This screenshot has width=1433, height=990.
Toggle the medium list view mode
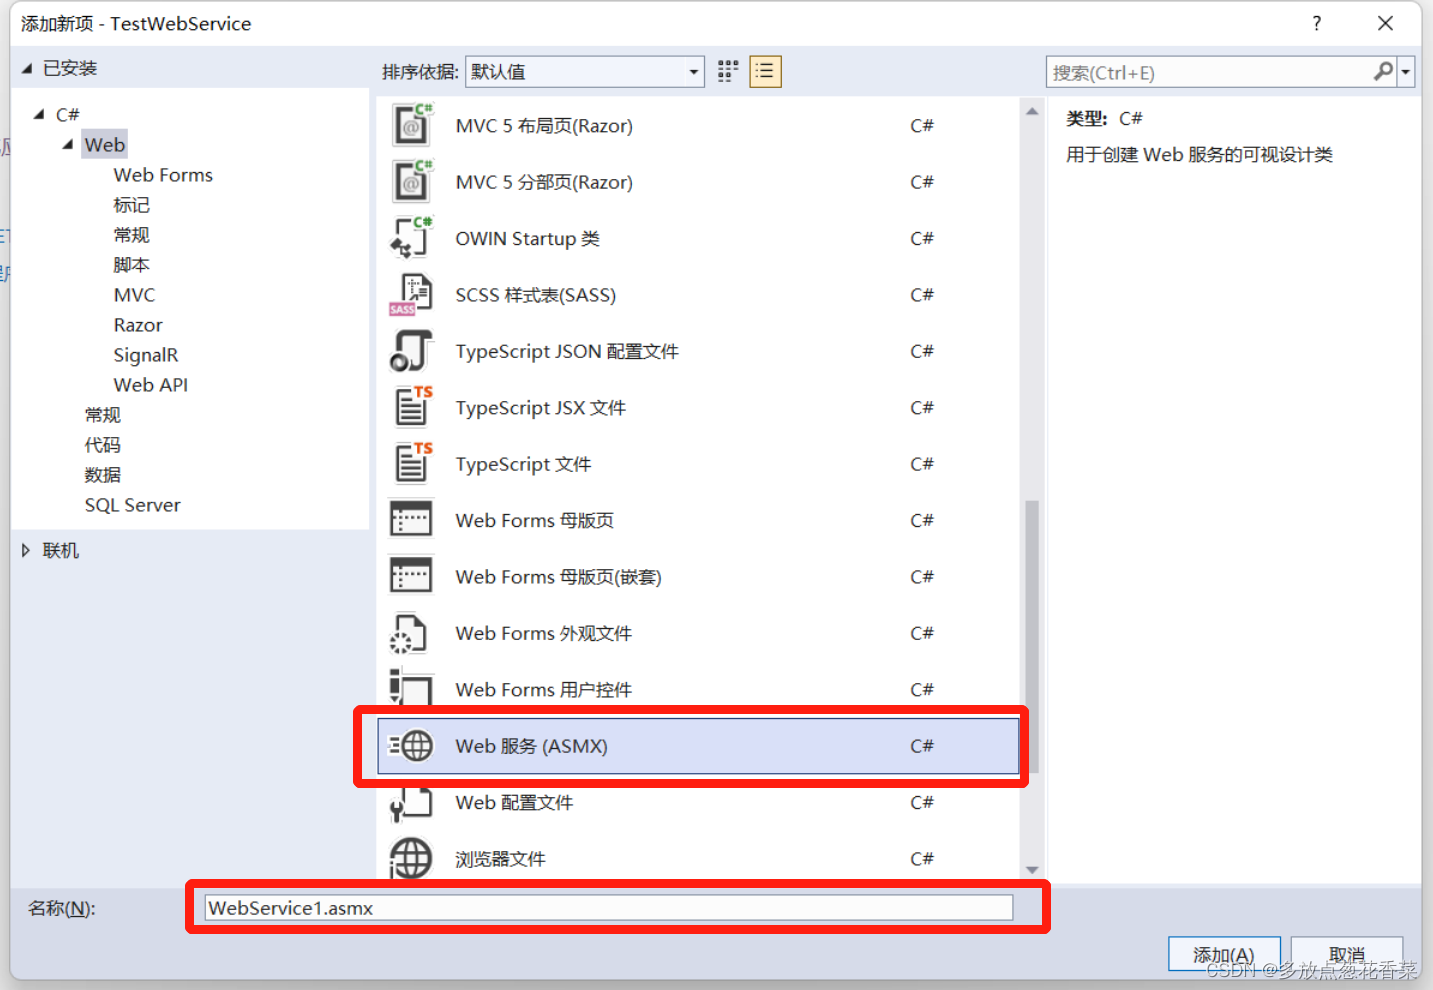tap(765, 71)
